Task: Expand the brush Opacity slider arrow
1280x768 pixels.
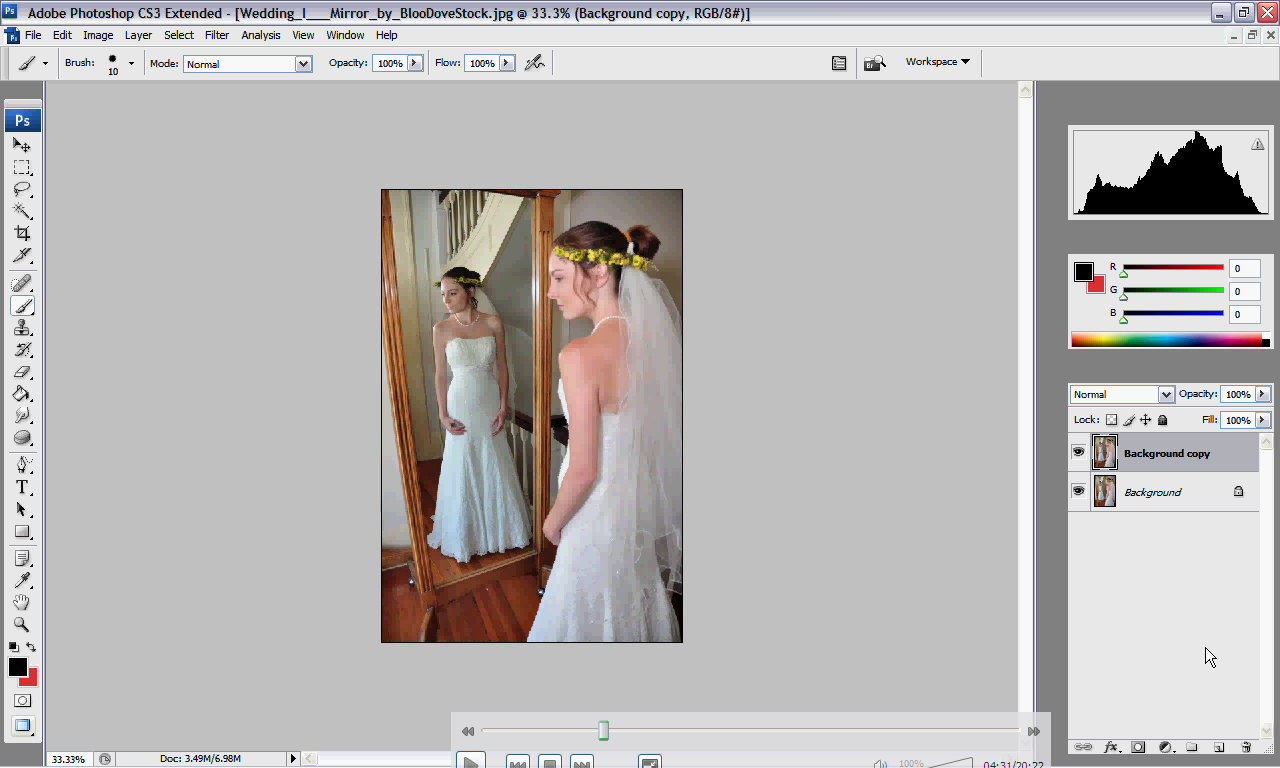Action: 414,63
